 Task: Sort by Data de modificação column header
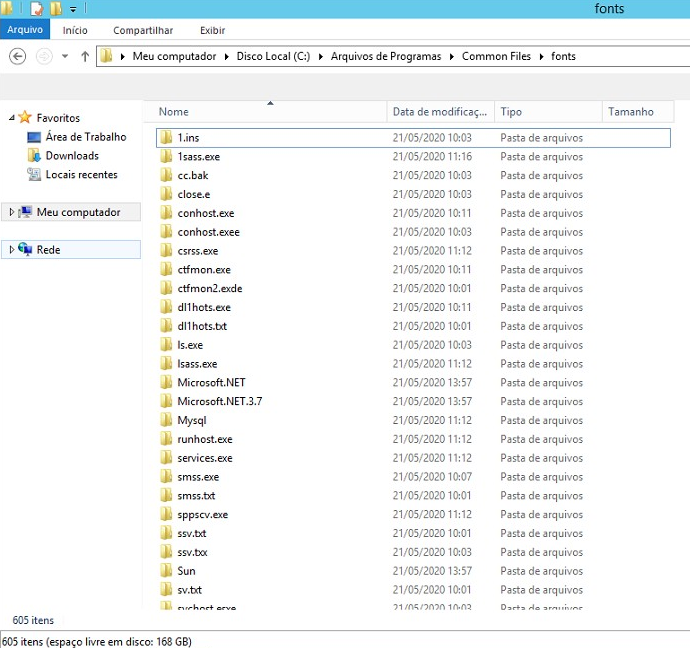pyautogui.click(x=439, y=112)
